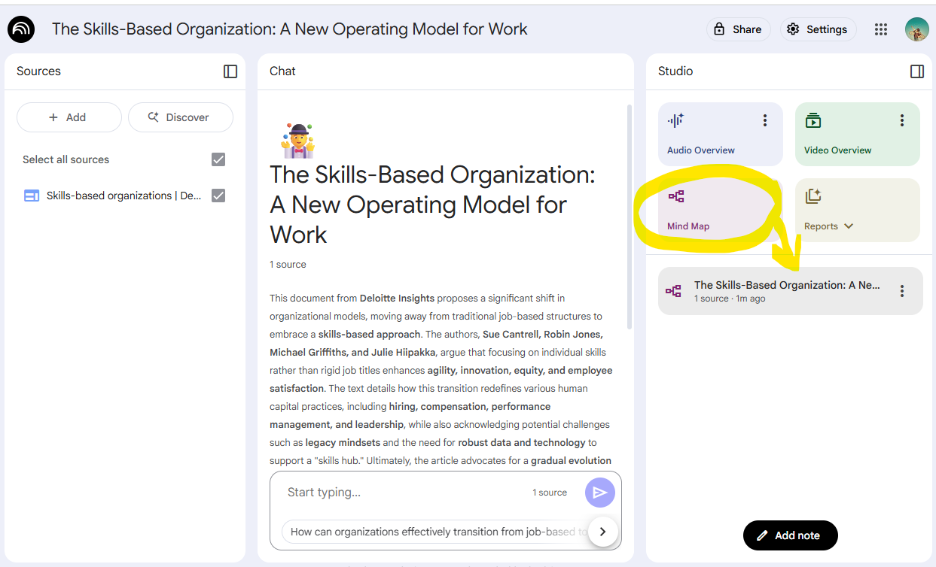Select suggested question about job-based transition

[435, 531]
